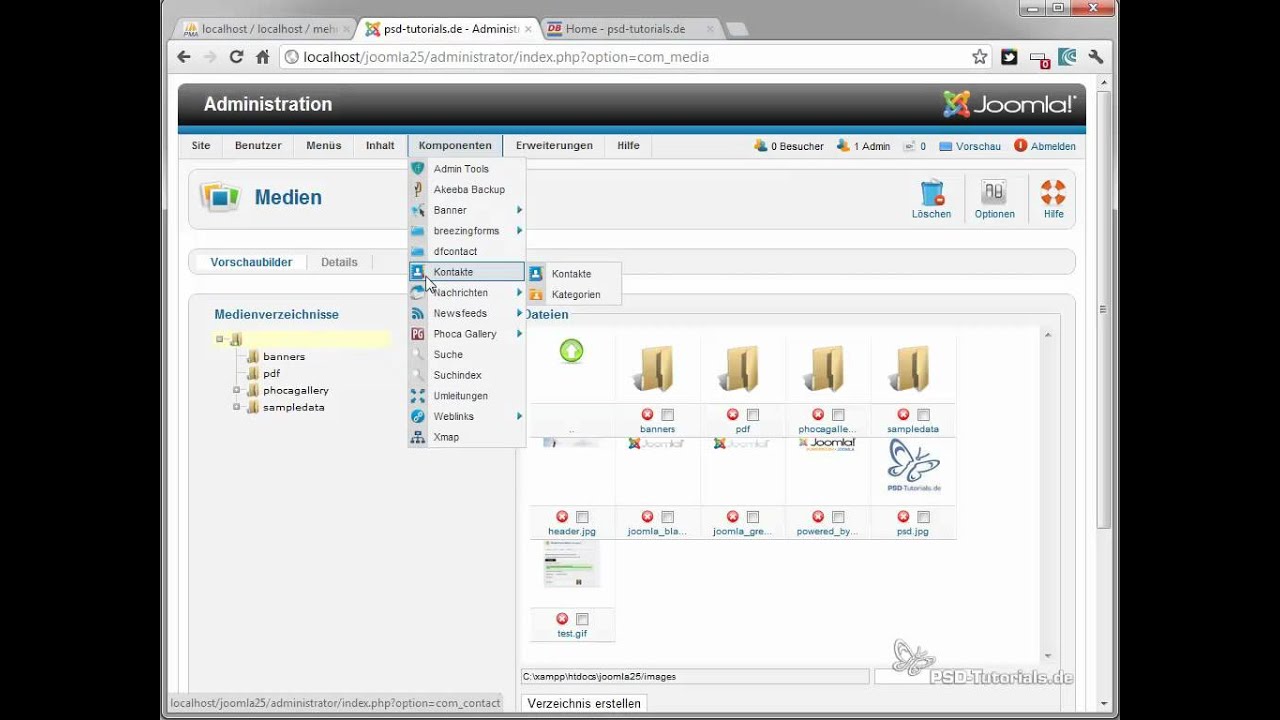The image size is (1280, 720).
Task: Tick the checkbox for powered_by... image
Action: pyautogui.click(x=838, y=517)
